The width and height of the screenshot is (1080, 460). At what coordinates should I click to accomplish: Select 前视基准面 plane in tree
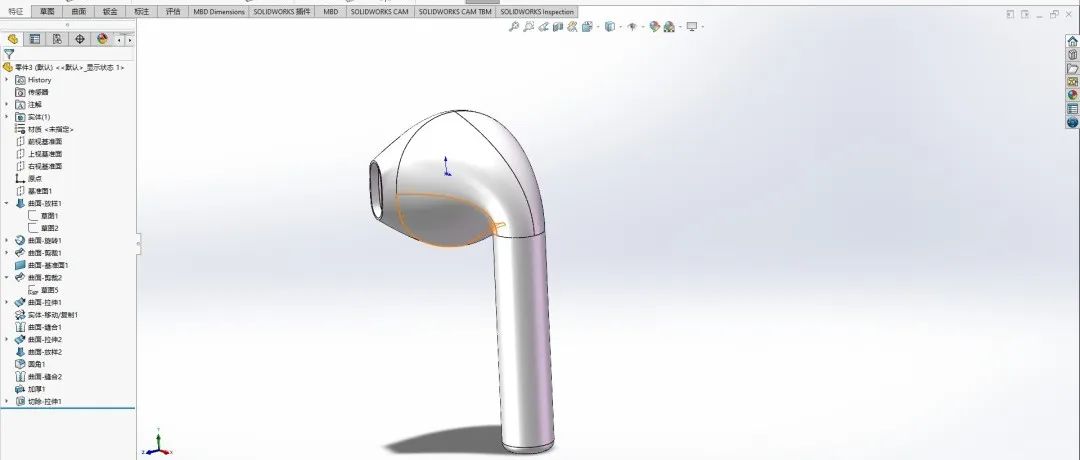(45, 141)
